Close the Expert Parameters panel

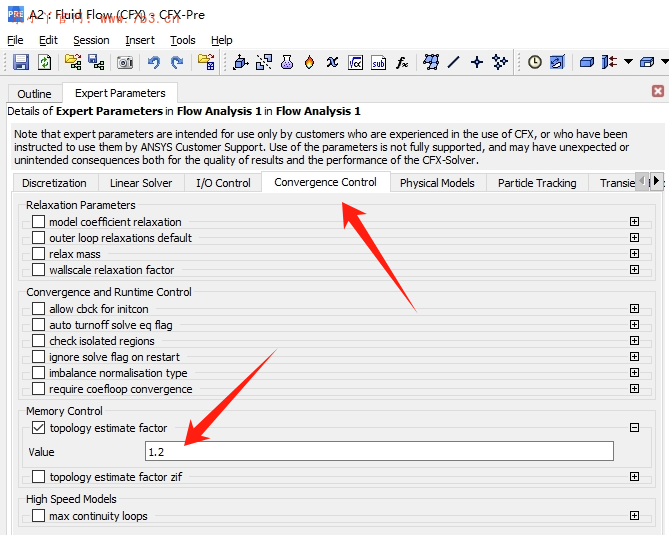point(658,91)
